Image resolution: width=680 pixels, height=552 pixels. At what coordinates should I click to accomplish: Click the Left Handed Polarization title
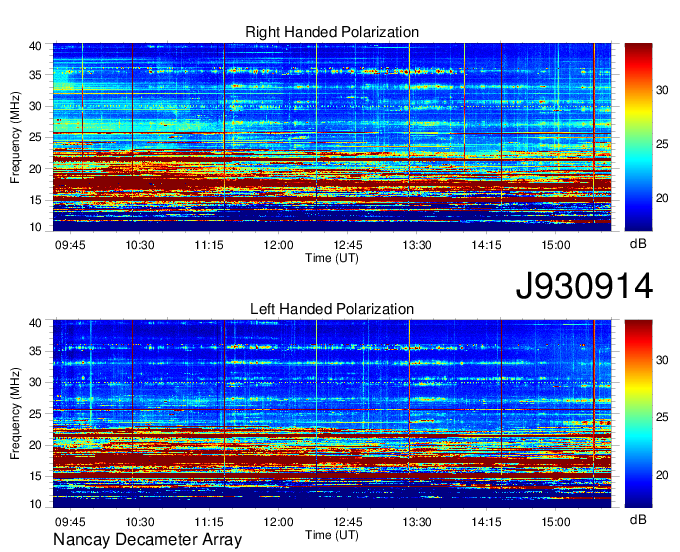[x=332, y=309]
